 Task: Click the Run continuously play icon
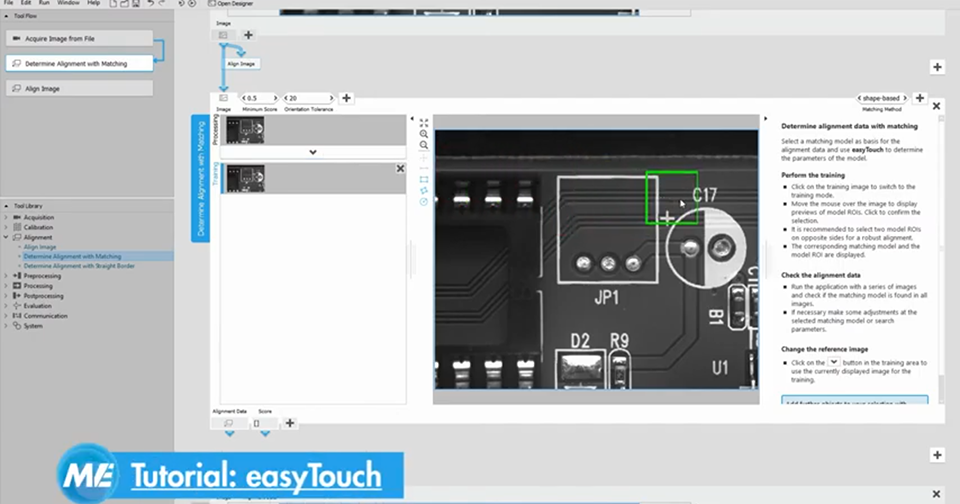pyautogui.click(x=192, y=3)
